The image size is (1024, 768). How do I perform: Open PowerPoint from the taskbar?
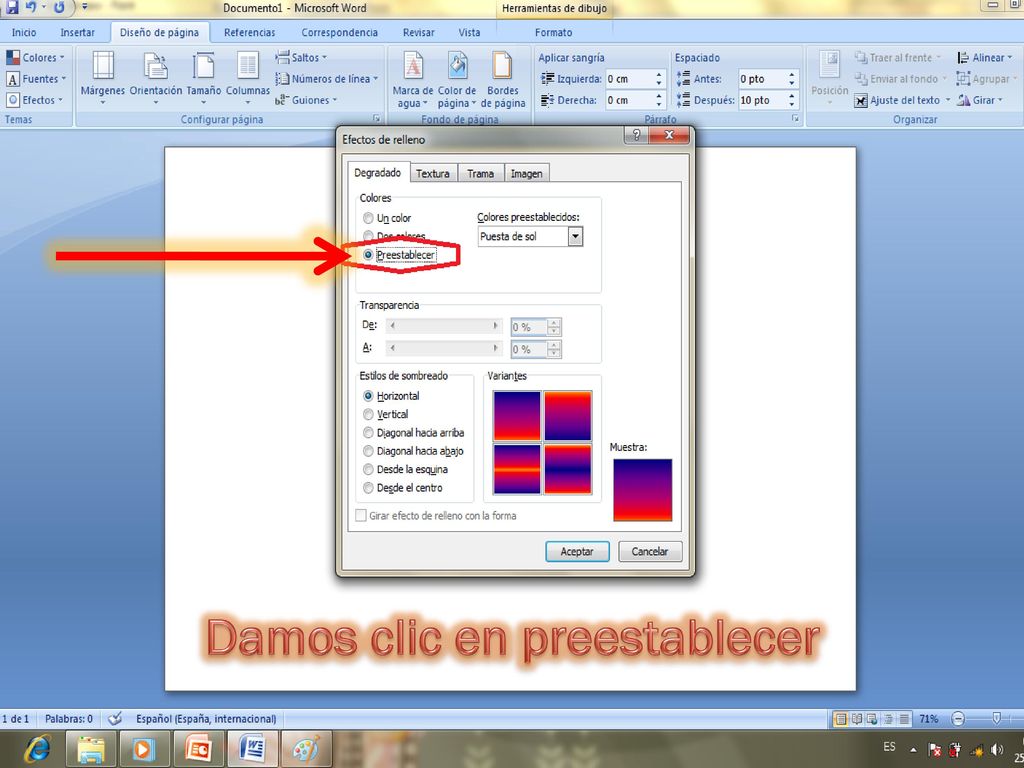click(199, 748)
